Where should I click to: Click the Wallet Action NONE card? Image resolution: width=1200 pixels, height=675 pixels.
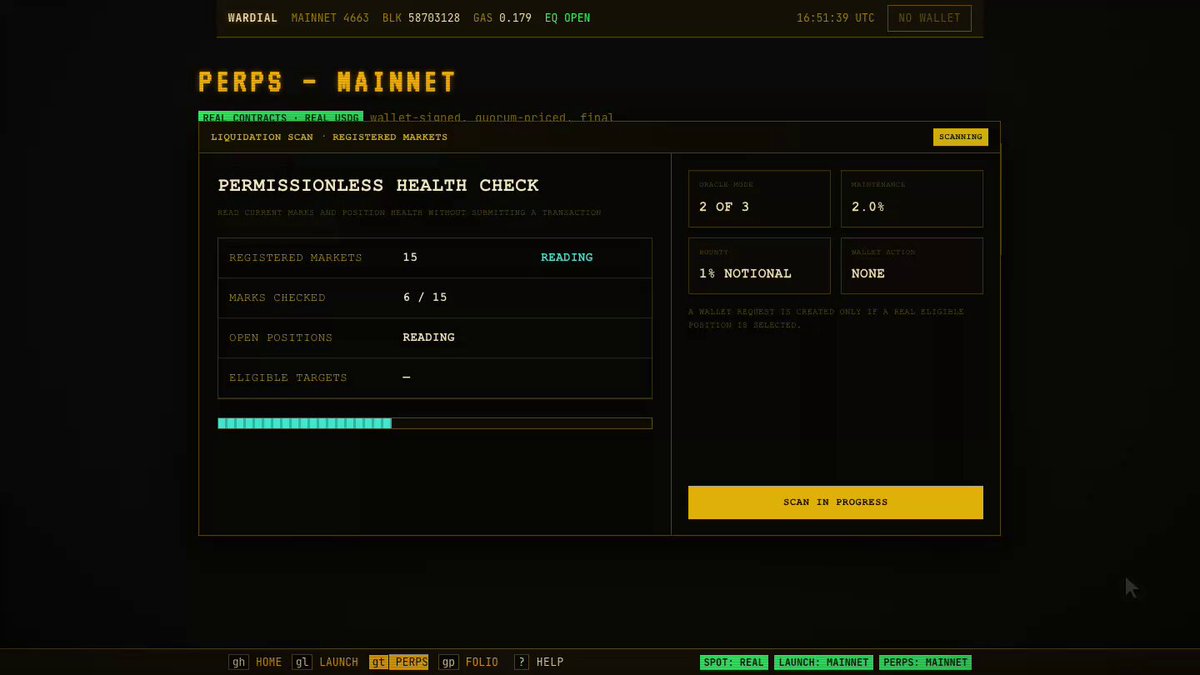(912, 265)
